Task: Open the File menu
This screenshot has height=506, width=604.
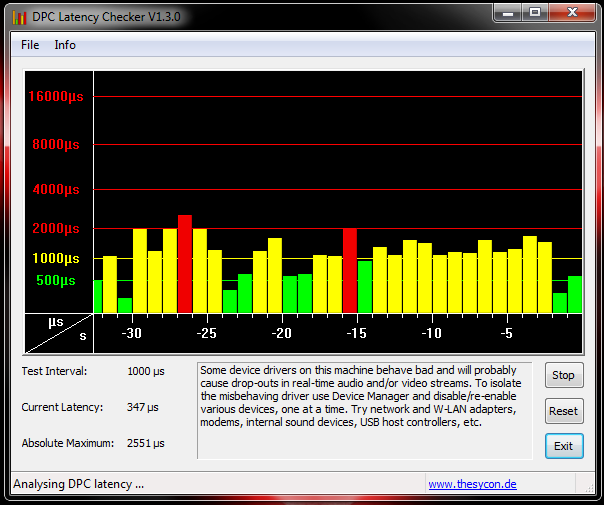Action: (30, 45)
